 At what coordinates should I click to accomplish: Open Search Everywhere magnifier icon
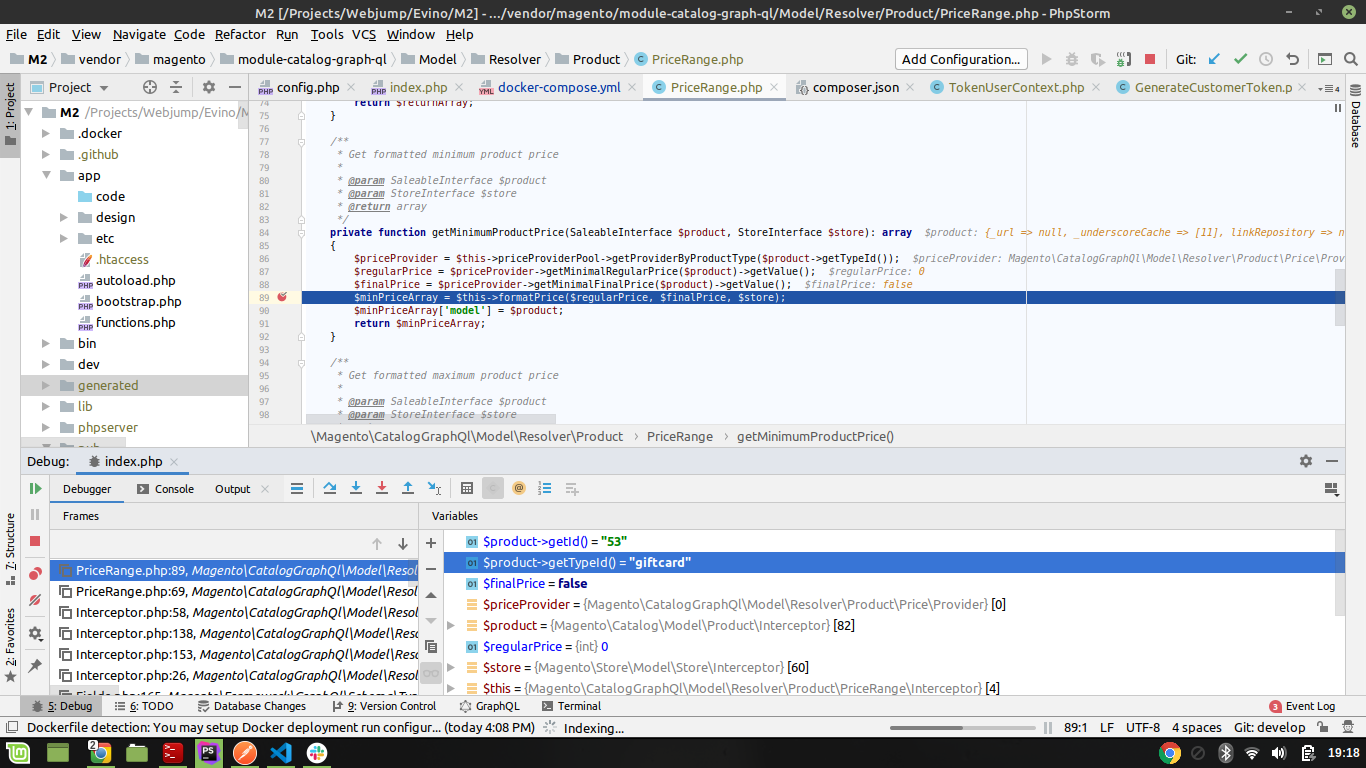coord(1351,59)
